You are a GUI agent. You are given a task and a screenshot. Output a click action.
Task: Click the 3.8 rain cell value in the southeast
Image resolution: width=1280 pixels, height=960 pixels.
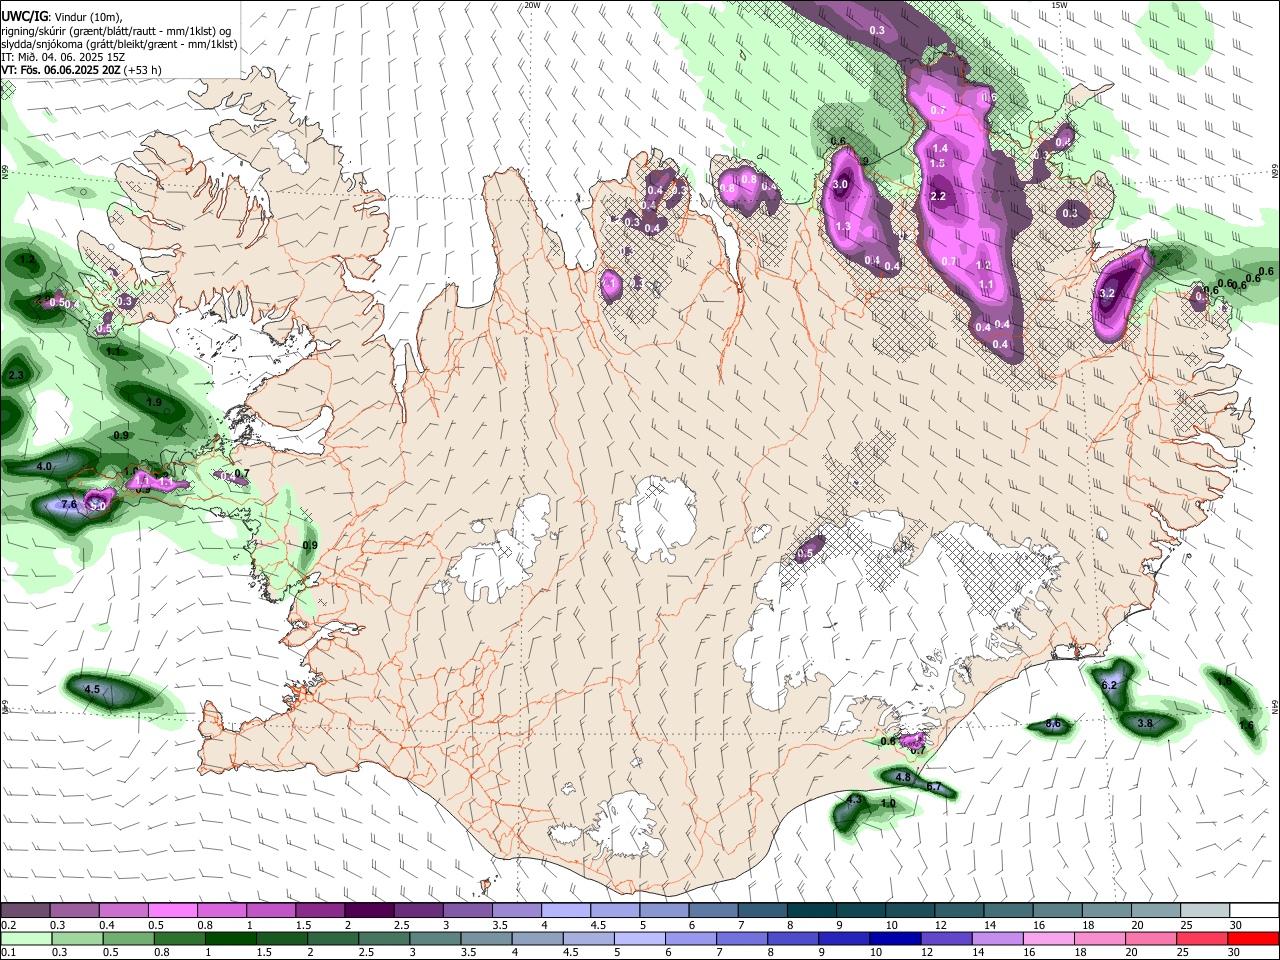click(1146, 723)
